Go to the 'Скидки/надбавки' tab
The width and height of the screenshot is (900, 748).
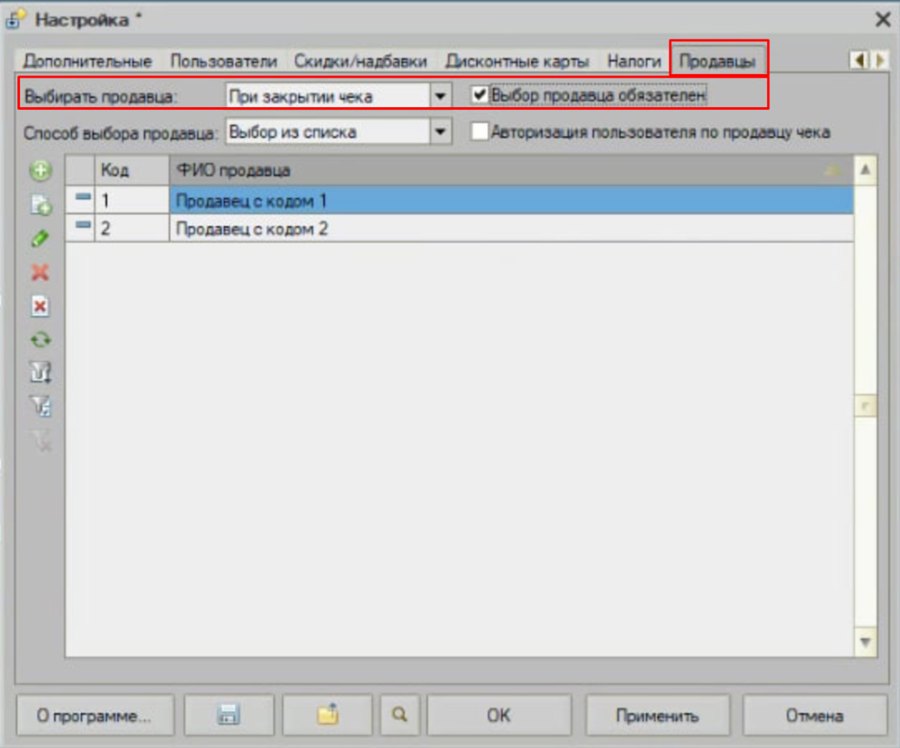tap(360, 61)
